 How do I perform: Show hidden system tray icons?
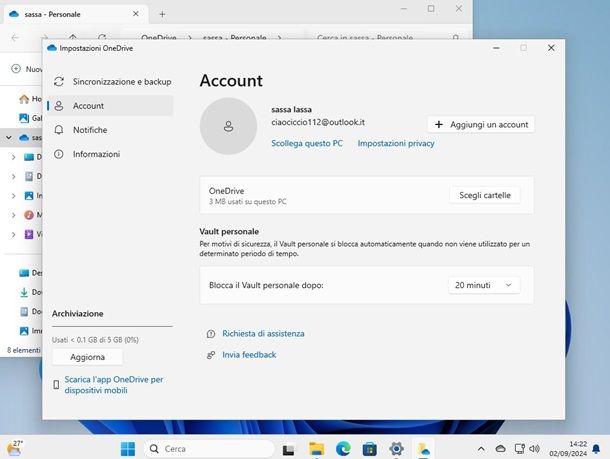pos(481,449)
